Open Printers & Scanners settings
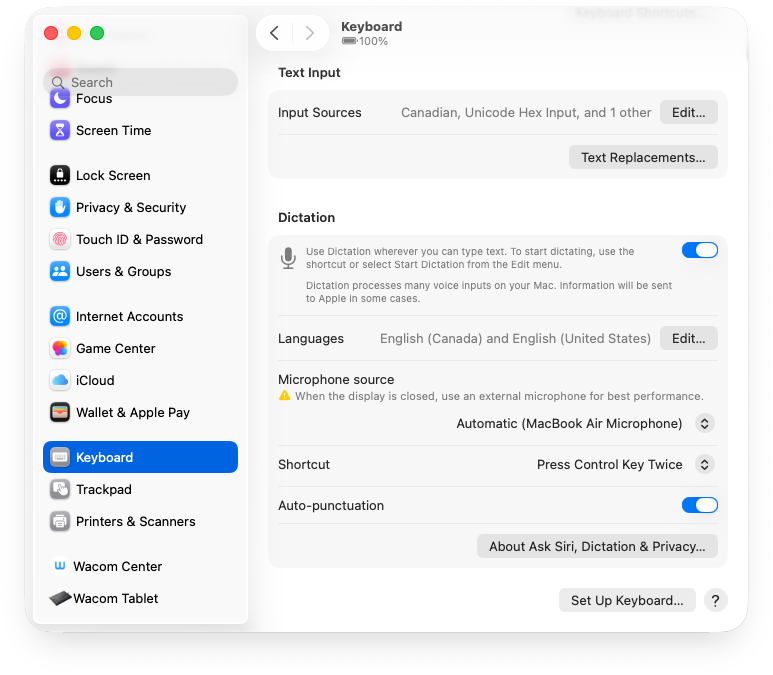Viewport: 773px width, 675px height. pos(140,521)
